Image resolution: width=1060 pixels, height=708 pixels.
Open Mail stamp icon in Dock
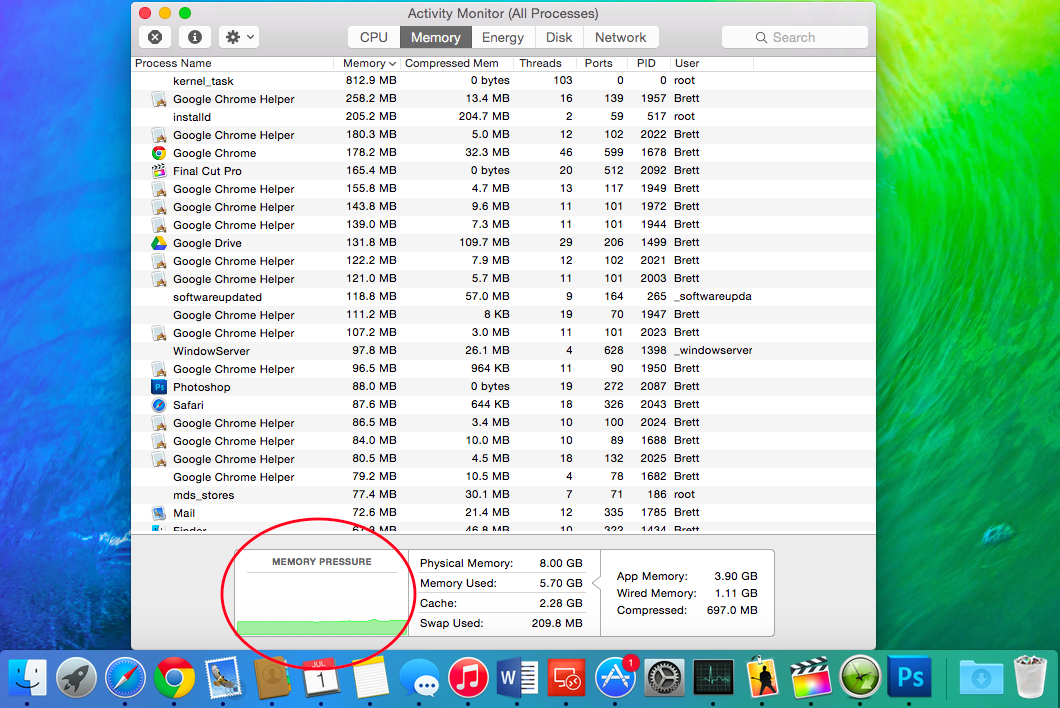(x=223, y=677)
